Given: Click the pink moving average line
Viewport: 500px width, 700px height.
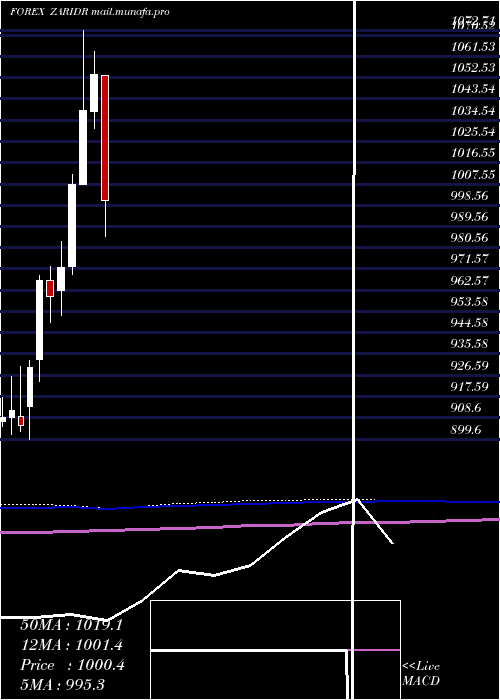Looking at the screenshot, I should click(250, 526).
